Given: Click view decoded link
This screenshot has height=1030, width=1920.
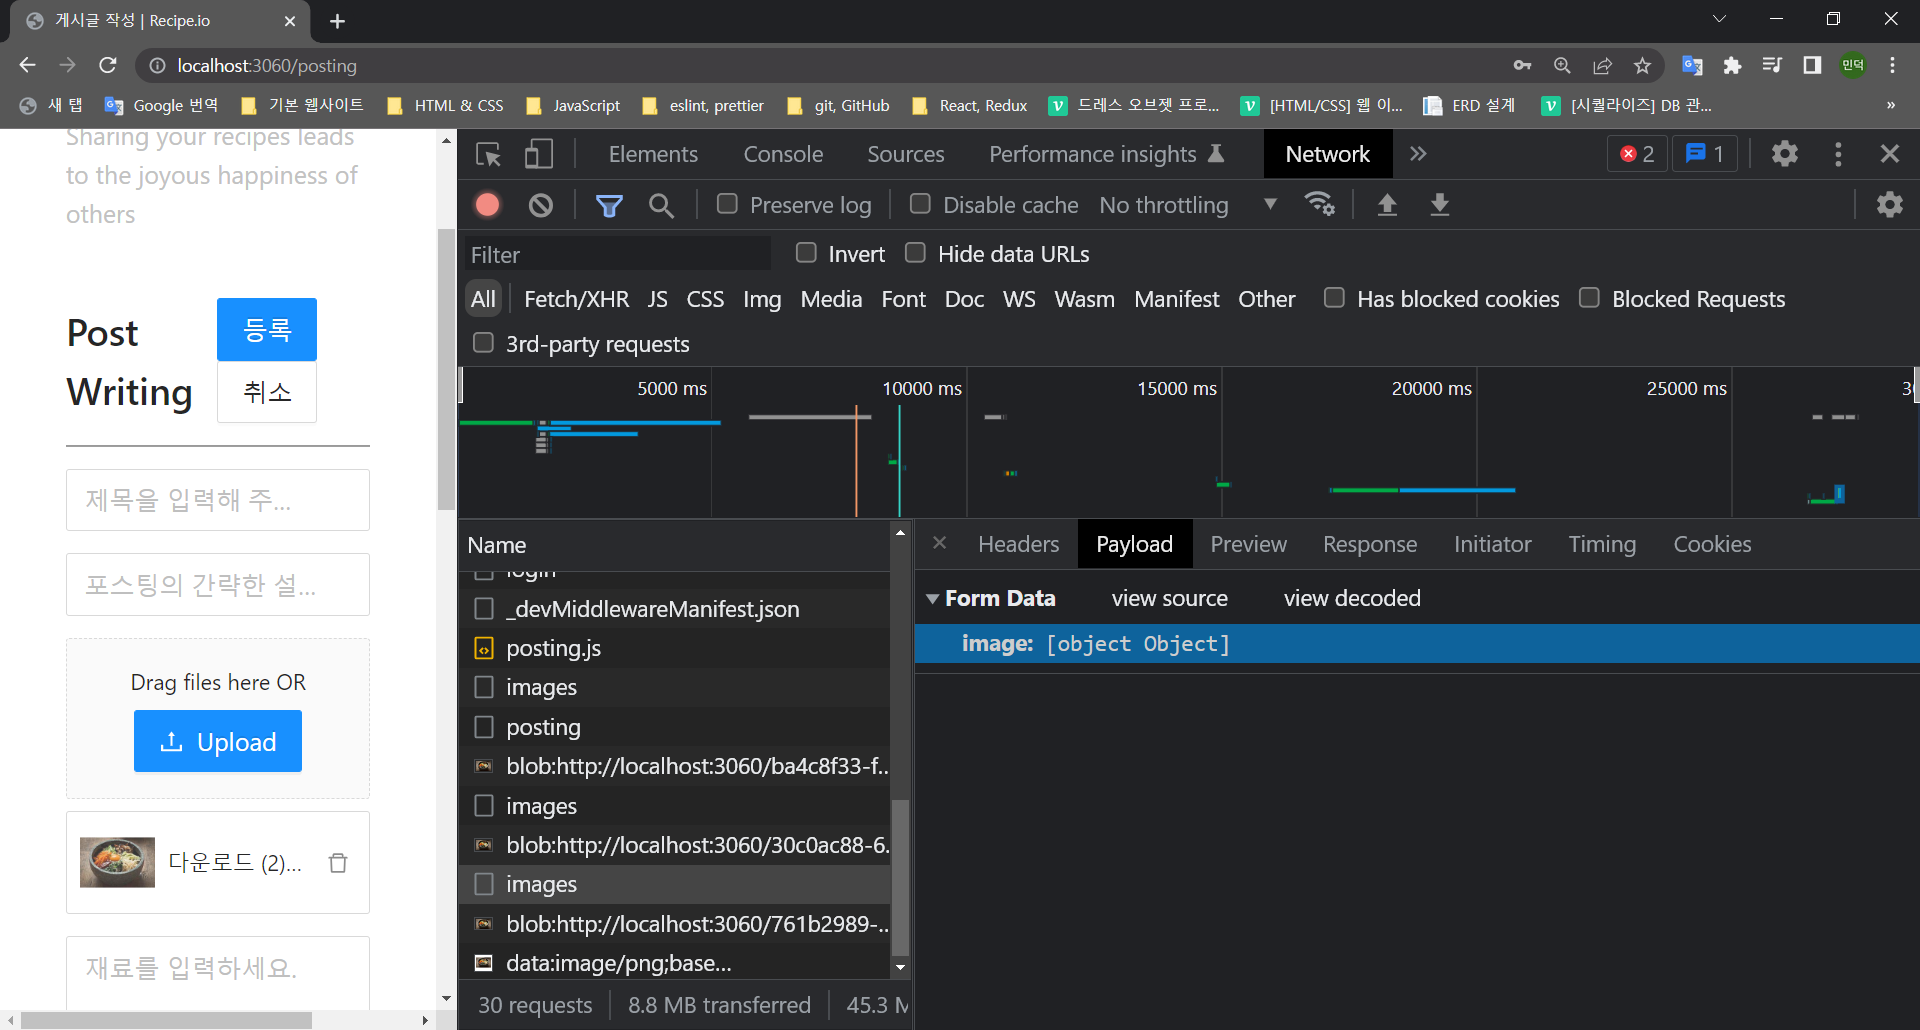Looking at the screenshot, I should [x=1352, y=598].
